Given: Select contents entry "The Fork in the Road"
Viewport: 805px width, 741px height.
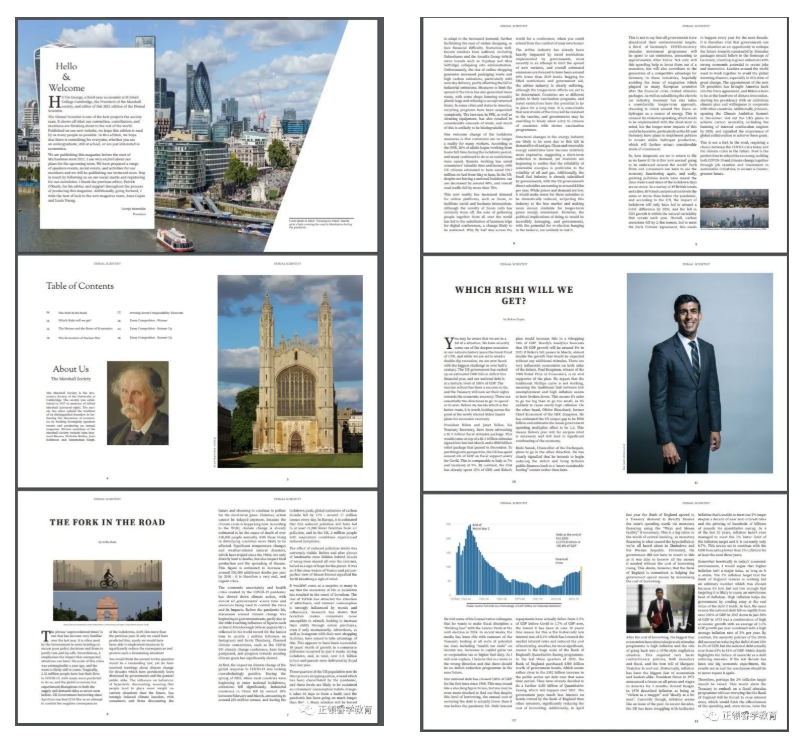Looking at the screenshot, I should (x=72, y=312).
